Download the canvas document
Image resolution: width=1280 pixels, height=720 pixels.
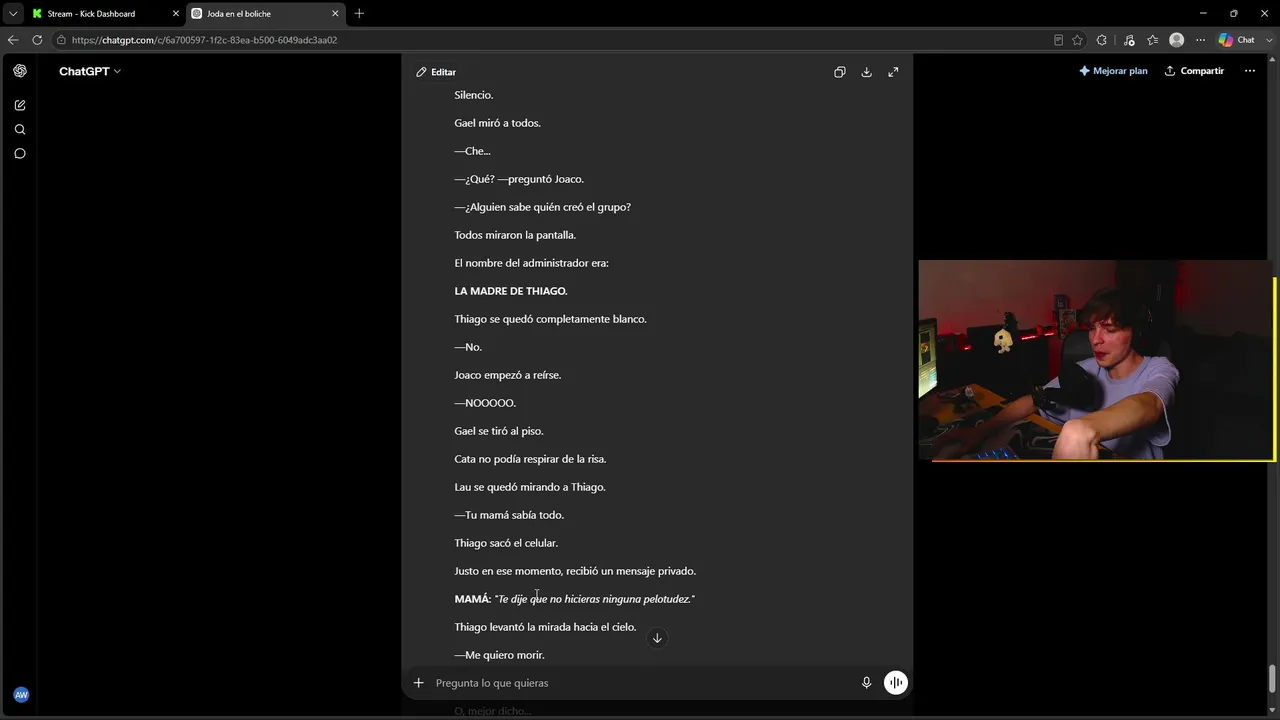(x=867, y=72)
